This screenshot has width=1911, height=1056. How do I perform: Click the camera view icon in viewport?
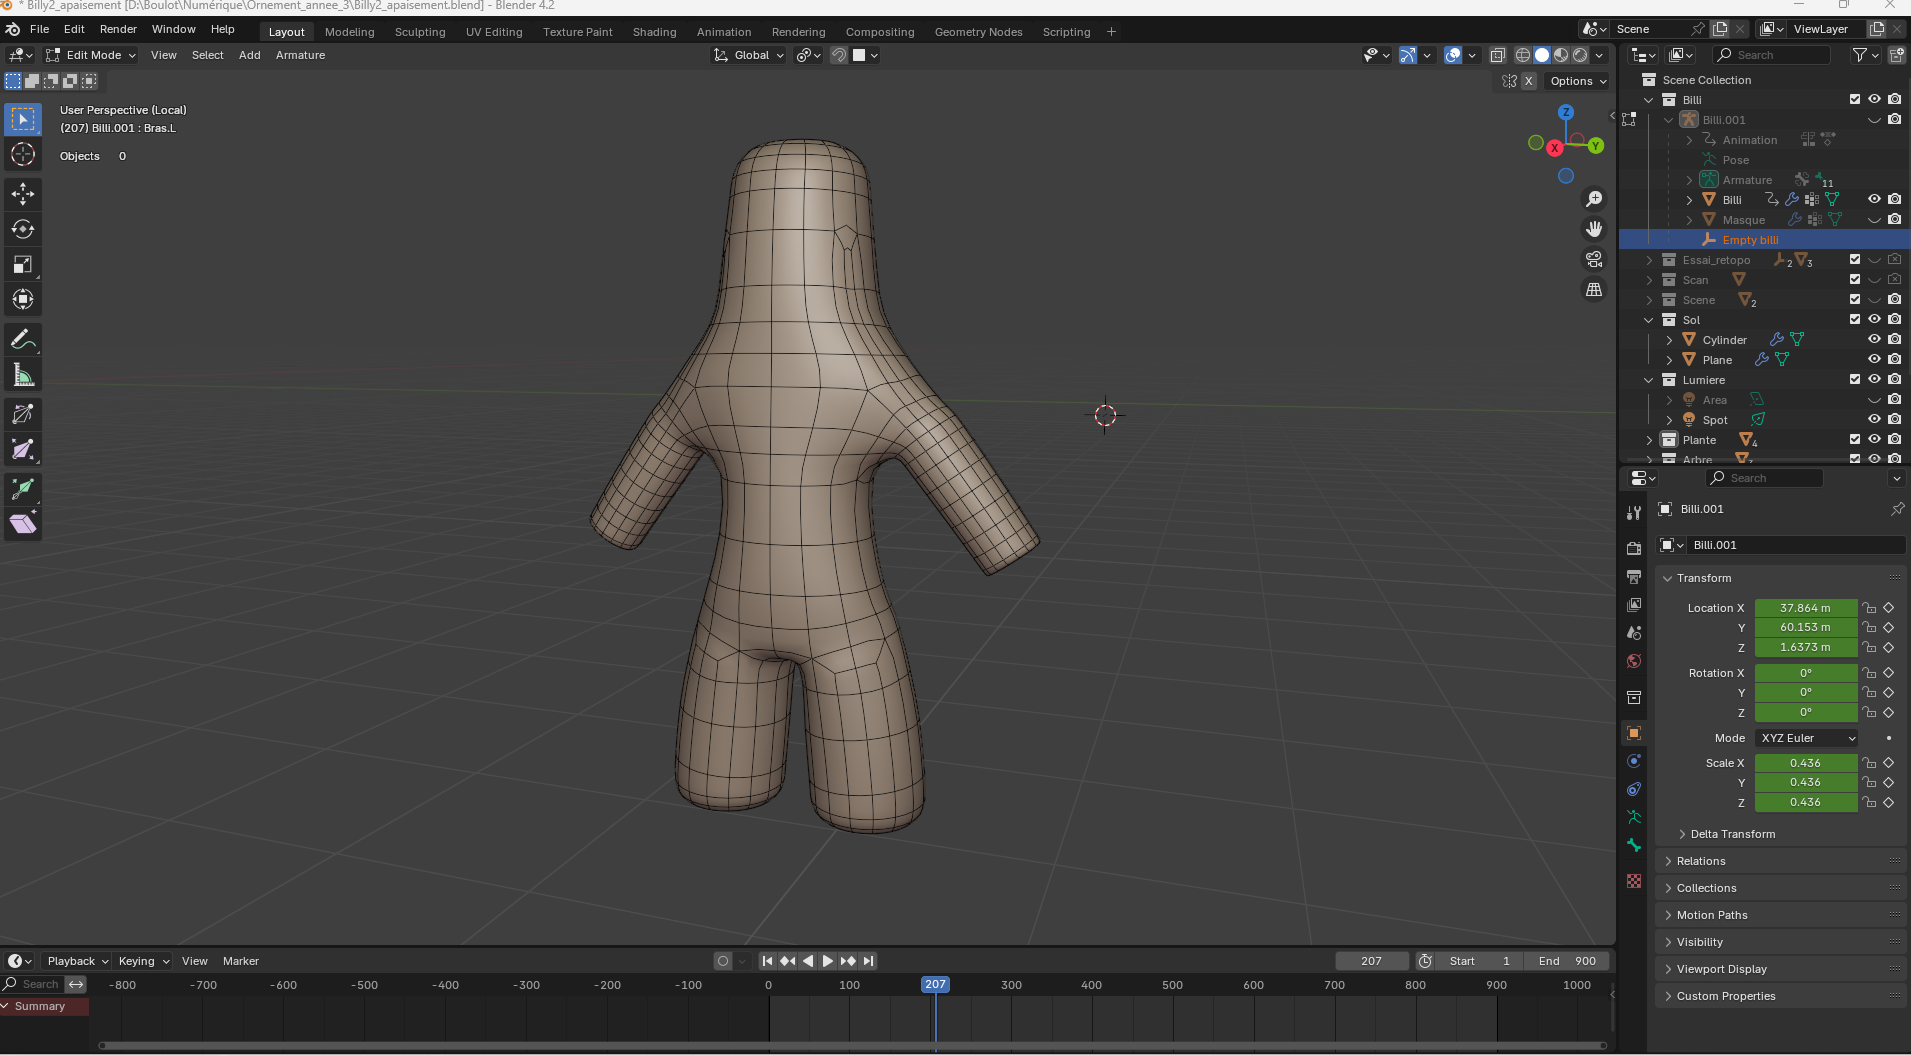(x=1594, y=260)
